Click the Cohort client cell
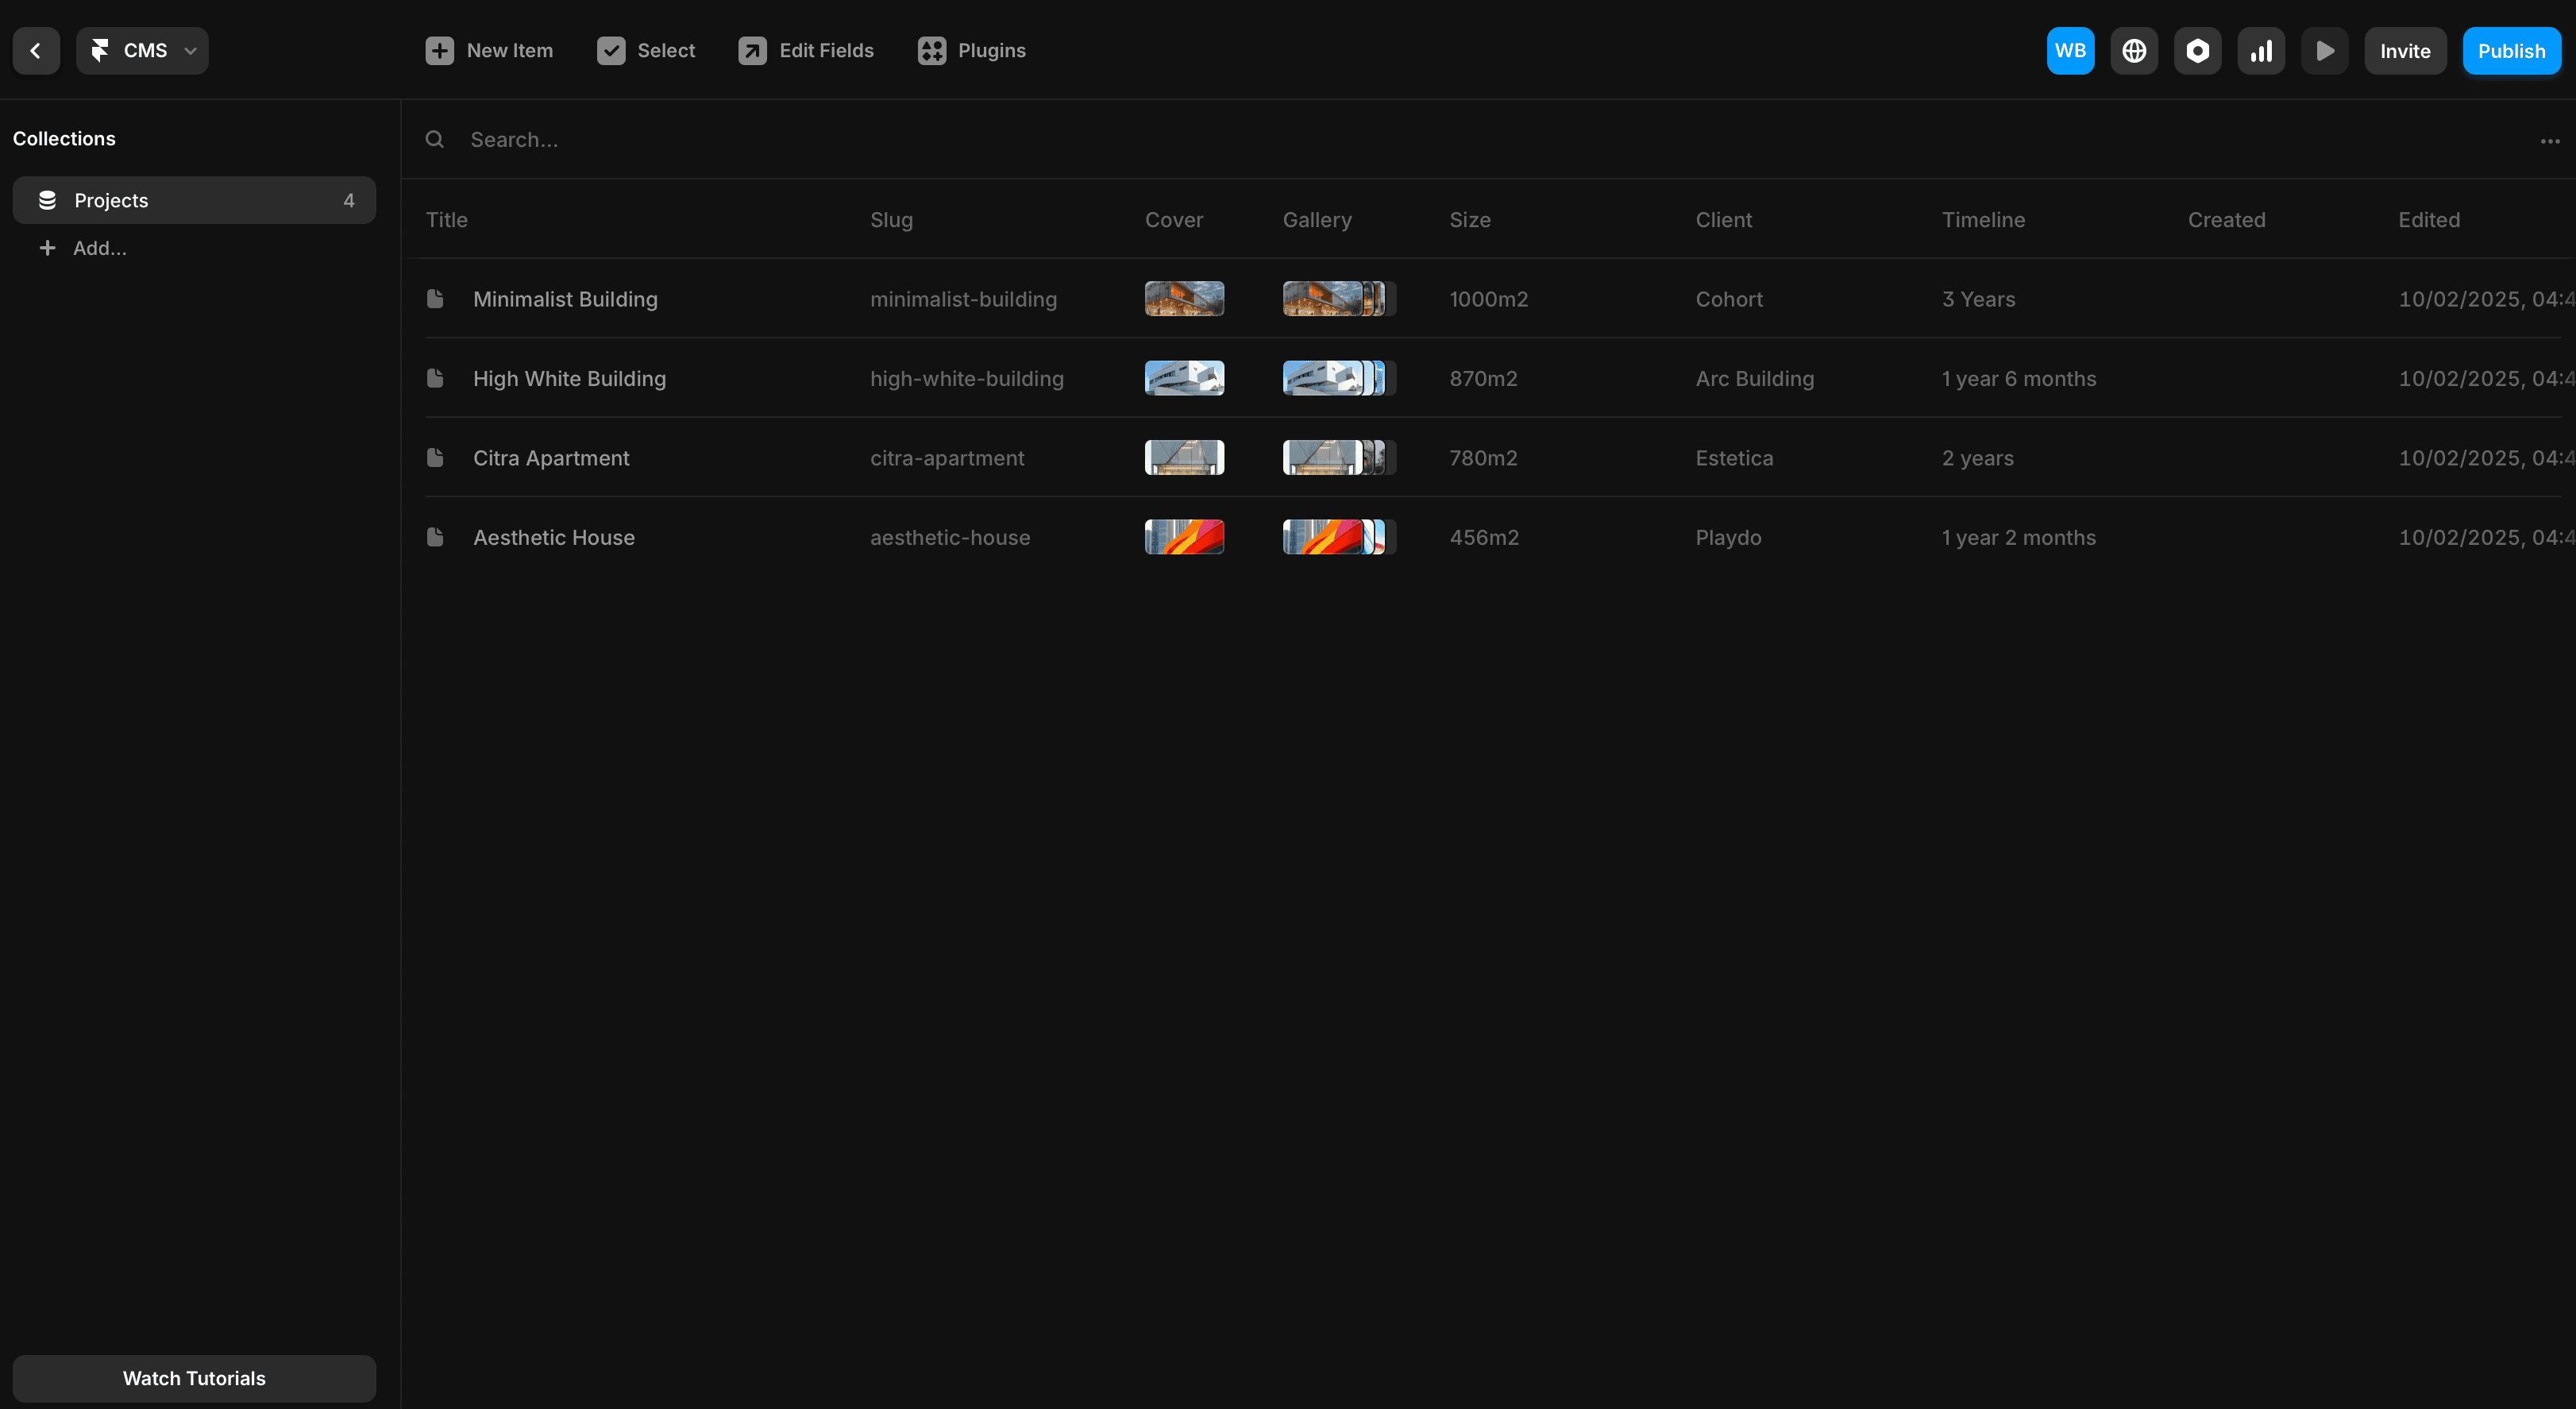 pos(1729,299)
